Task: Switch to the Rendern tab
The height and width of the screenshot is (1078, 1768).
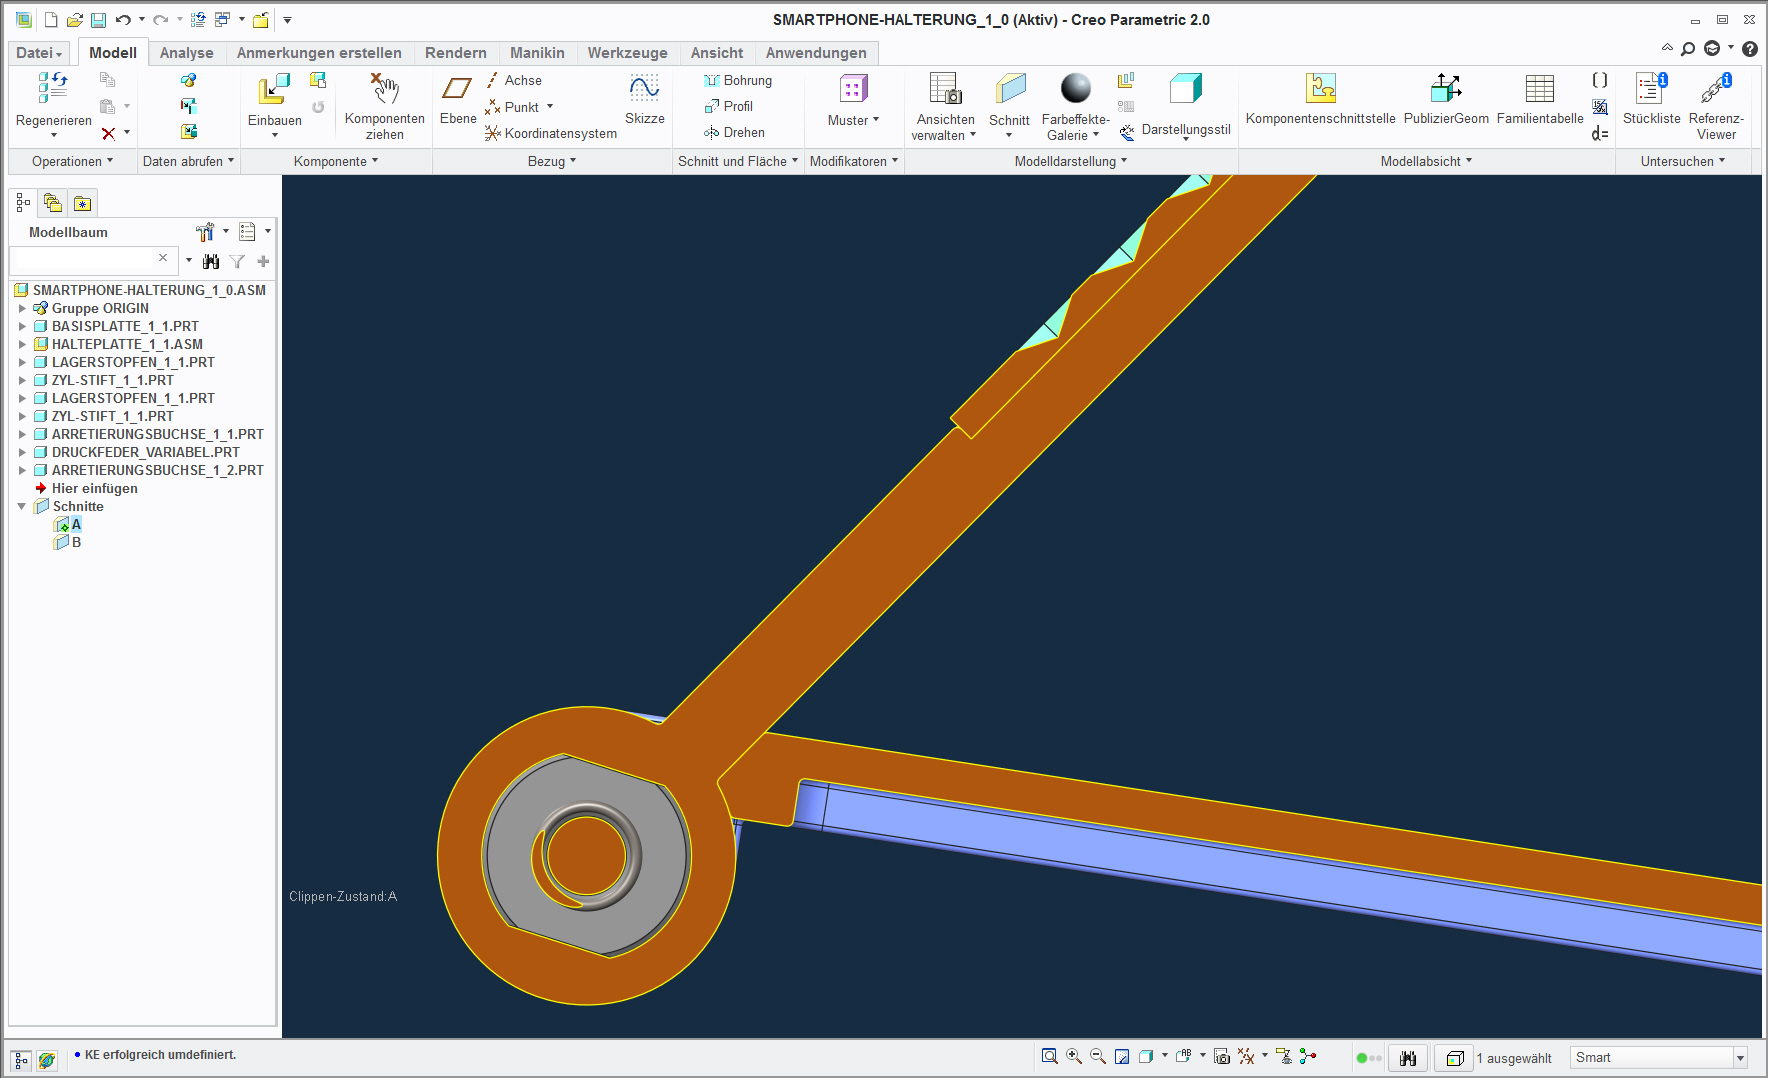Action: click(x=456, y=53)
